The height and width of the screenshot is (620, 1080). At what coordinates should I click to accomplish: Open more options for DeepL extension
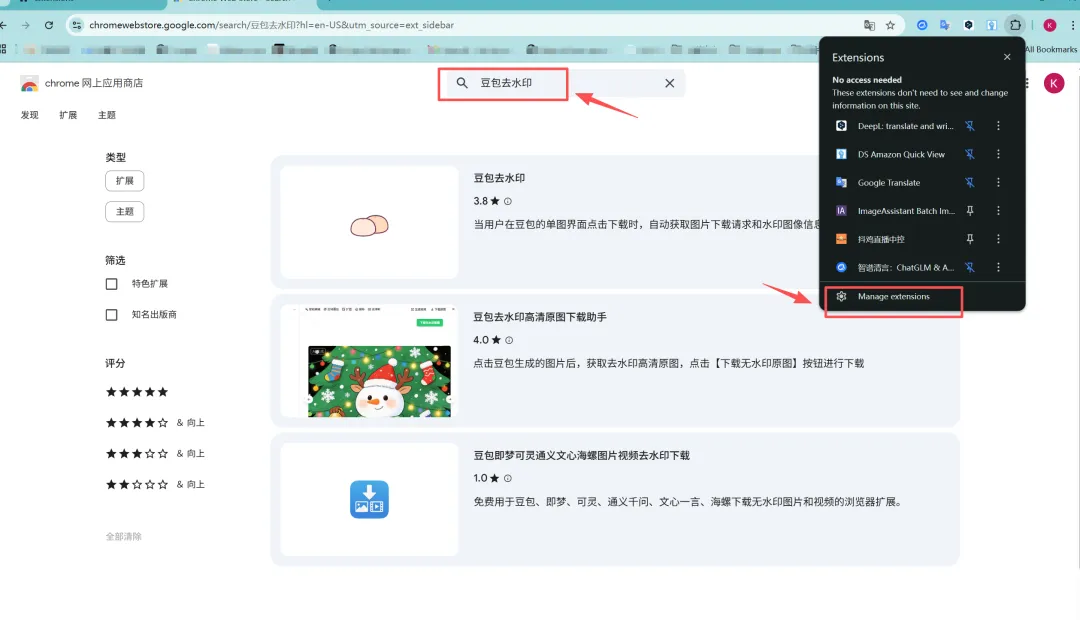click(x=998, y=126)
